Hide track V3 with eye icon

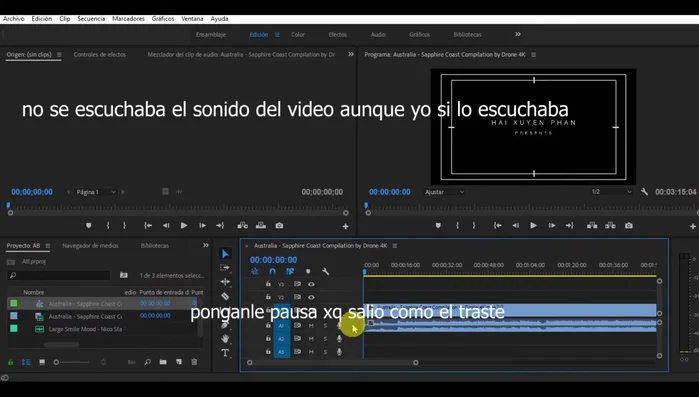pyautogui.click(x=311, y=284)
